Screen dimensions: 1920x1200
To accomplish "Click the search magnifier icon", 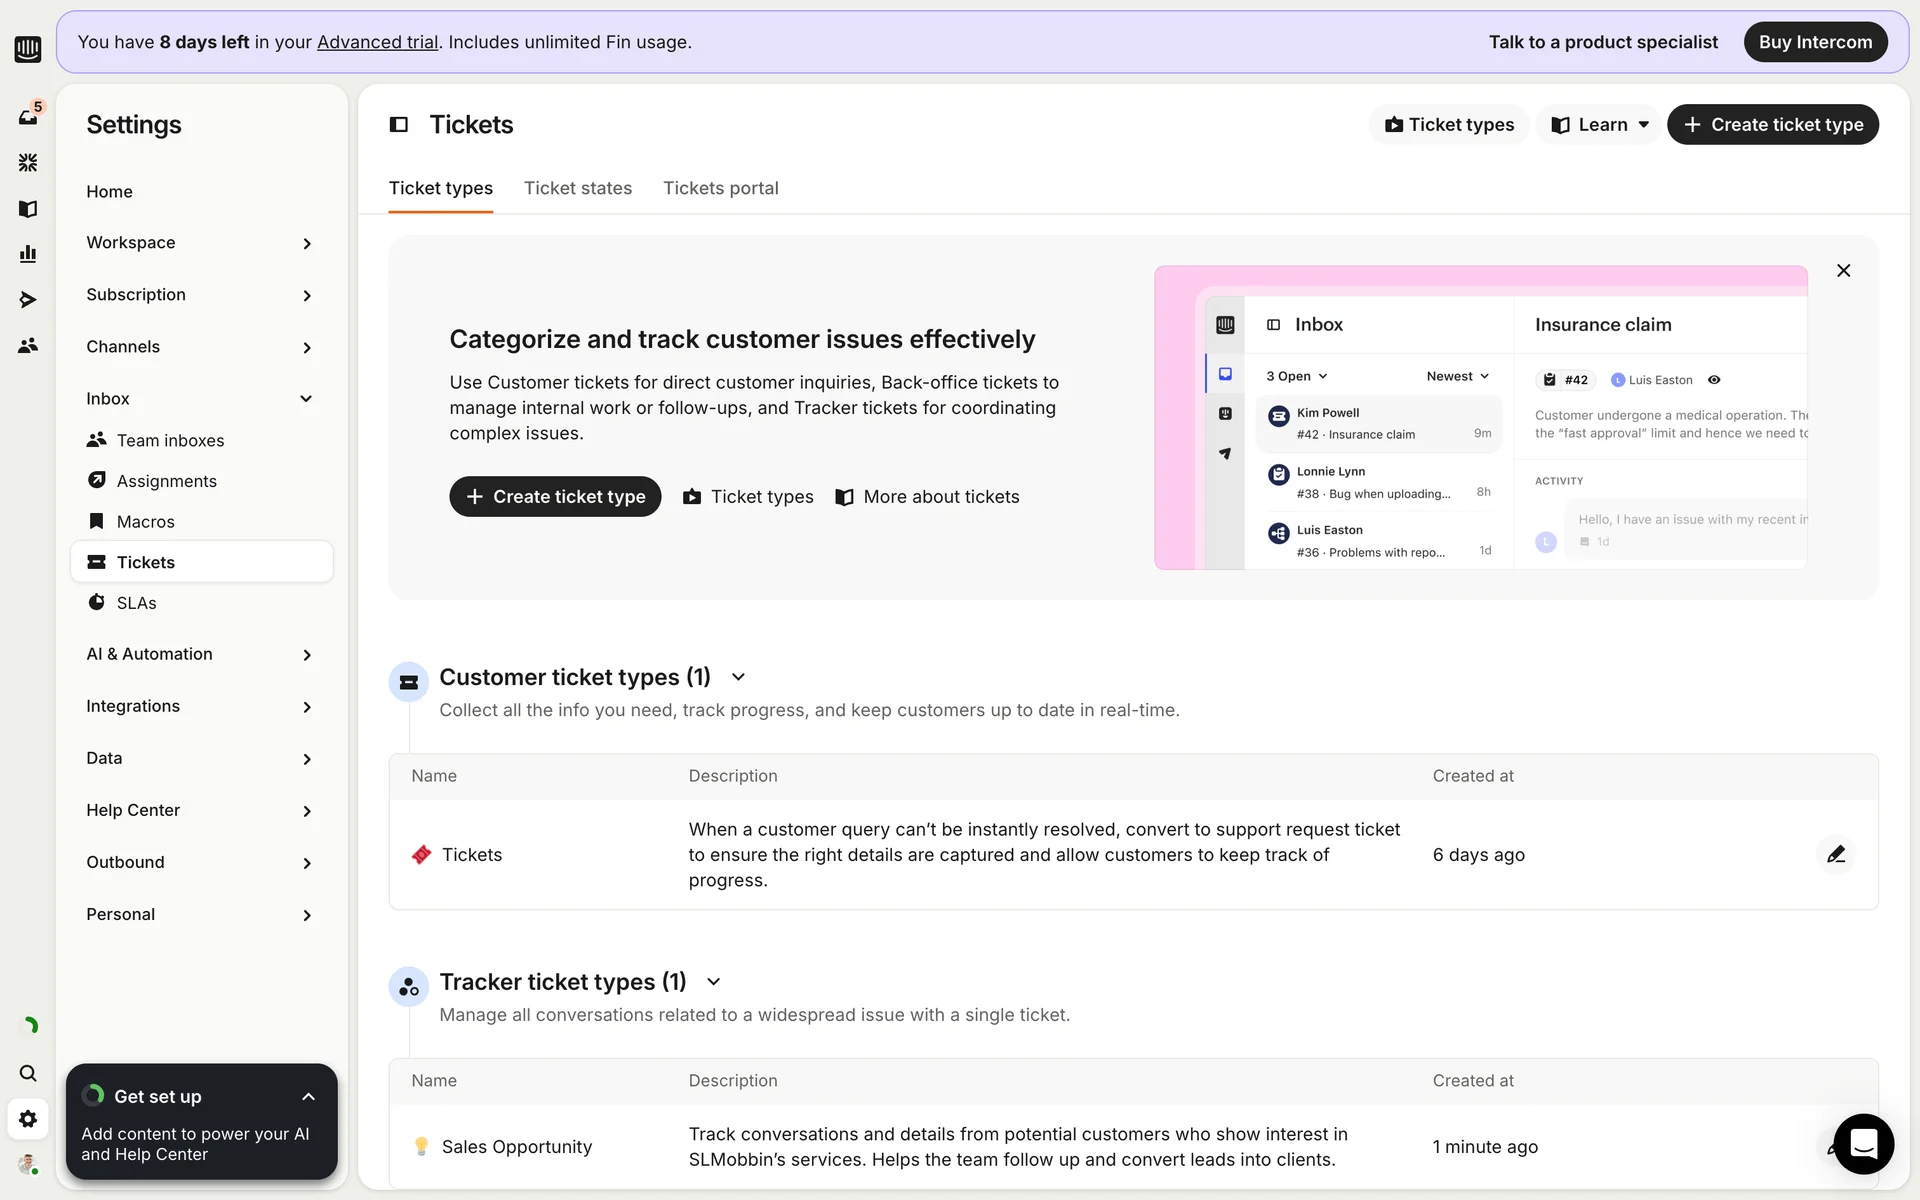I will 28,1073.
